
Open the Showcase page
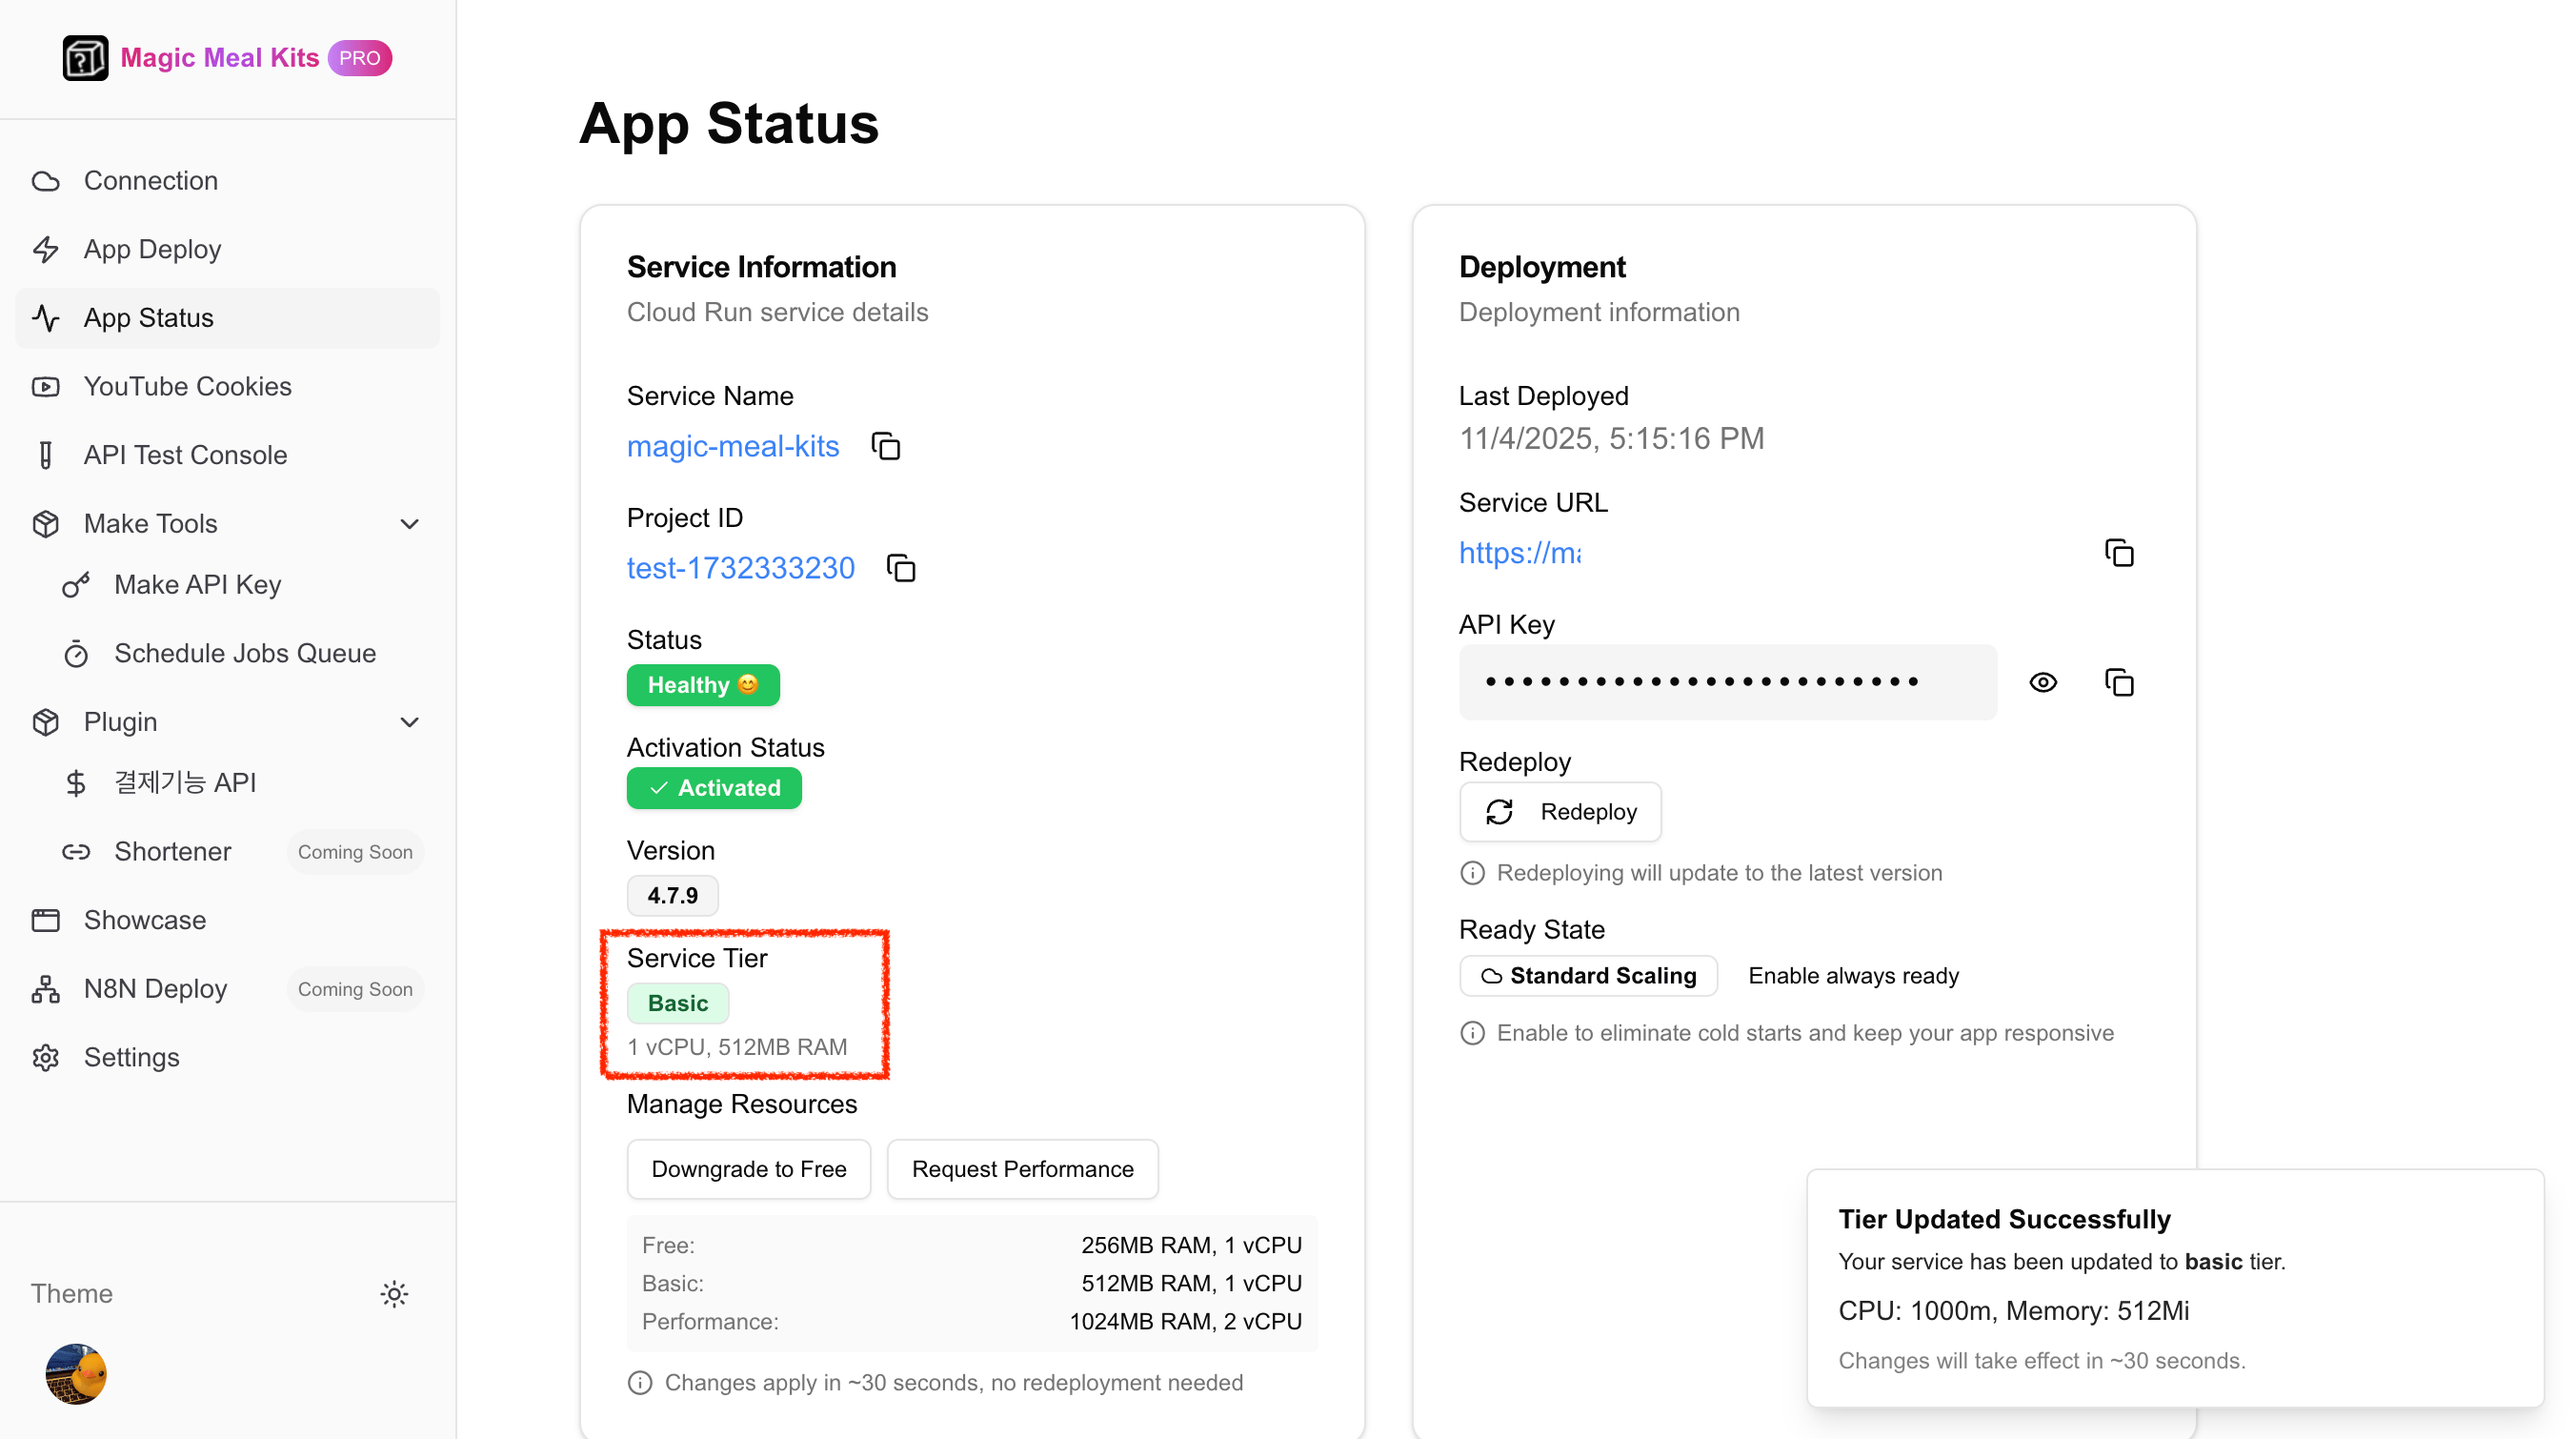228,920
